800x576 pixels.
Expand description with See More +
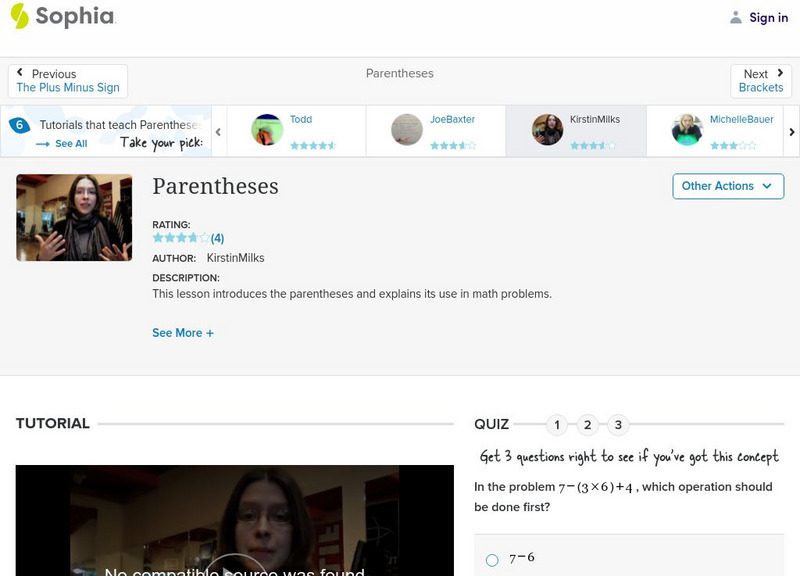(183, 333)
